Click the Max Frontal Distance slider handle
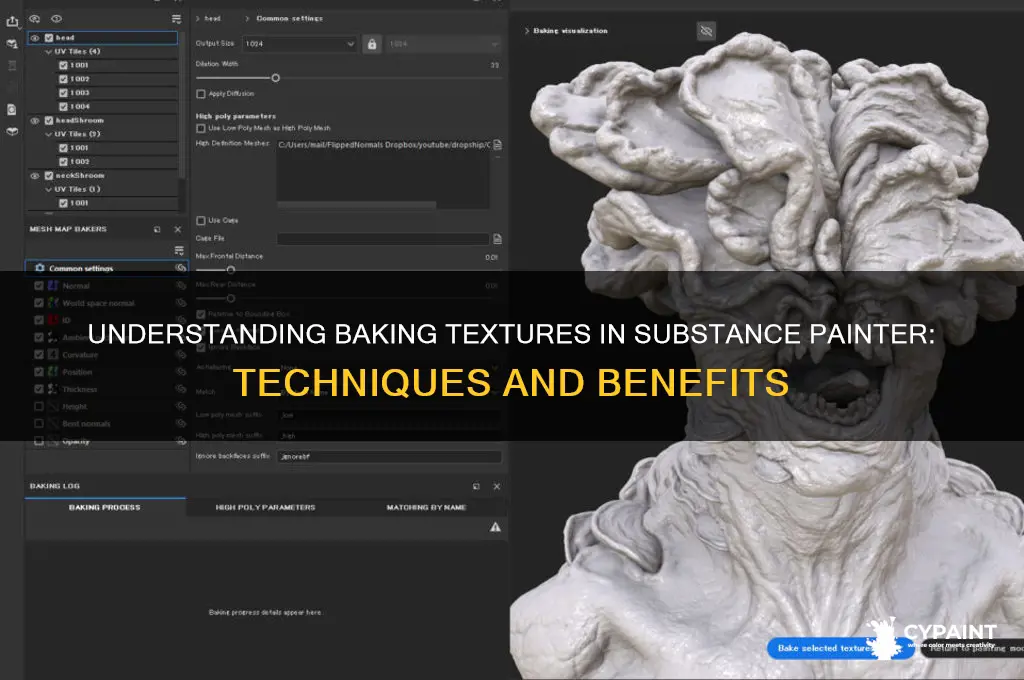 click(x=231, y=270)
